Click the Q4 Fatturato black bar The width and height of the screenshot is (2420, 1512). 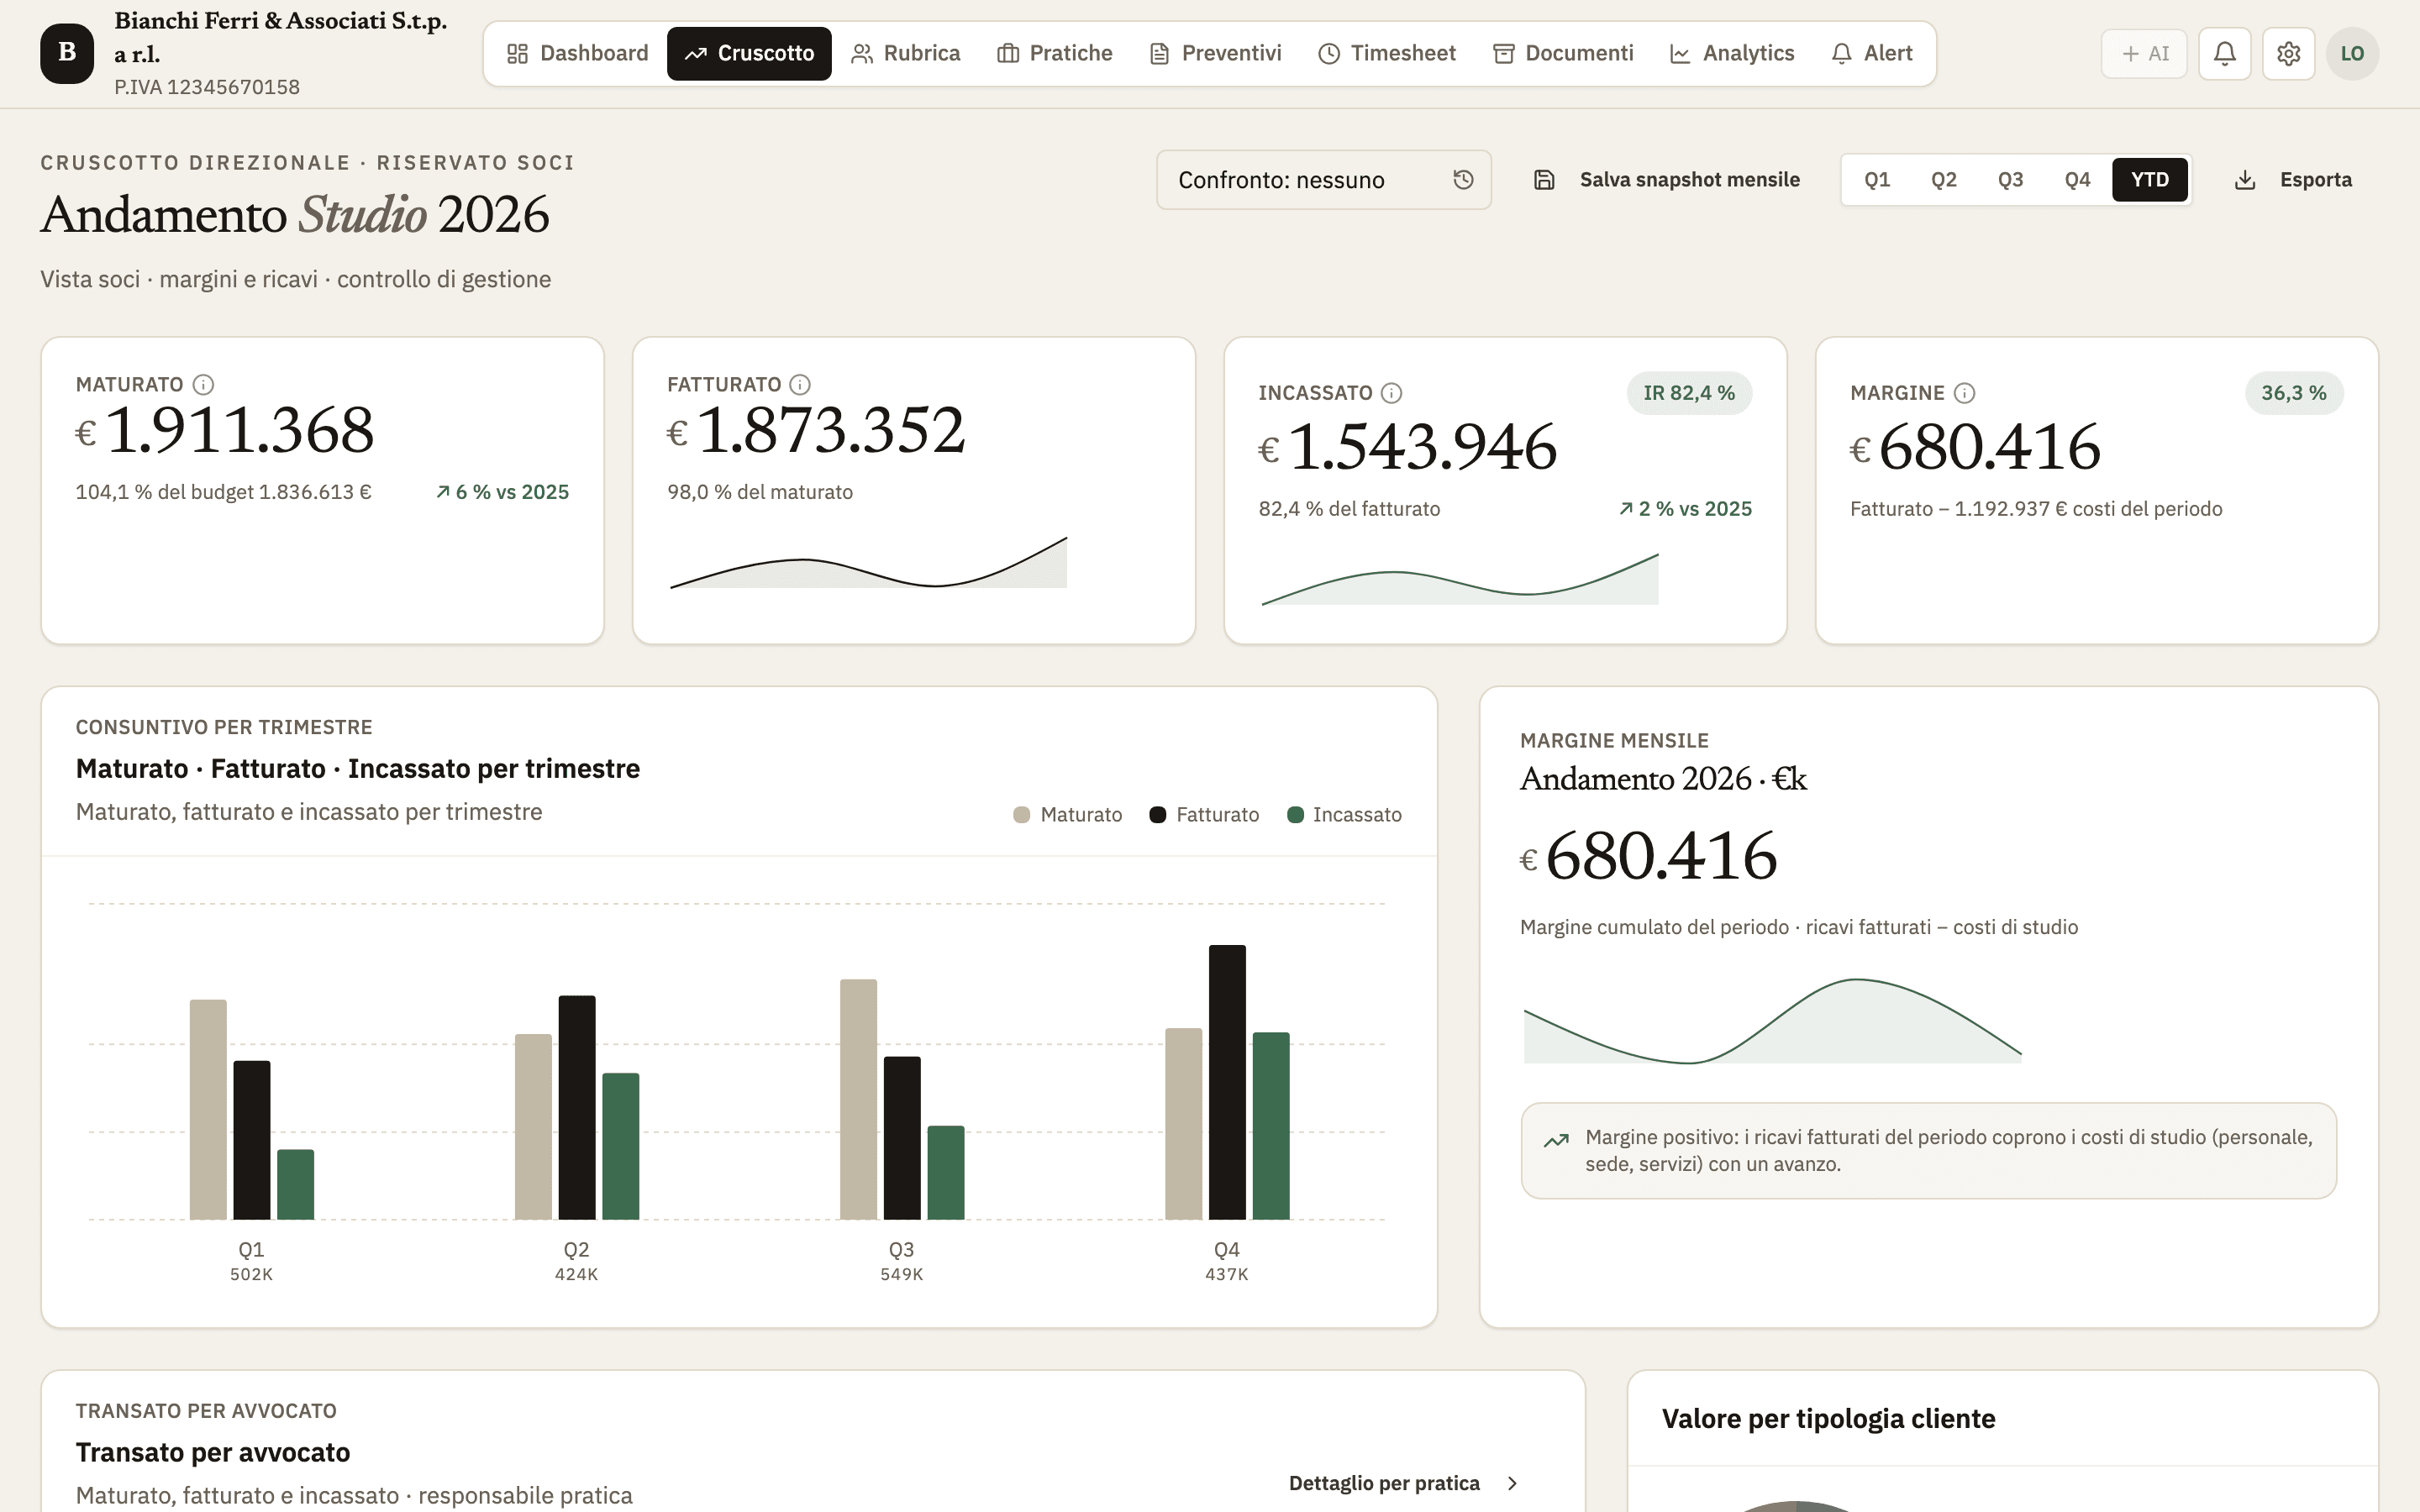tap(1227, 1082)
